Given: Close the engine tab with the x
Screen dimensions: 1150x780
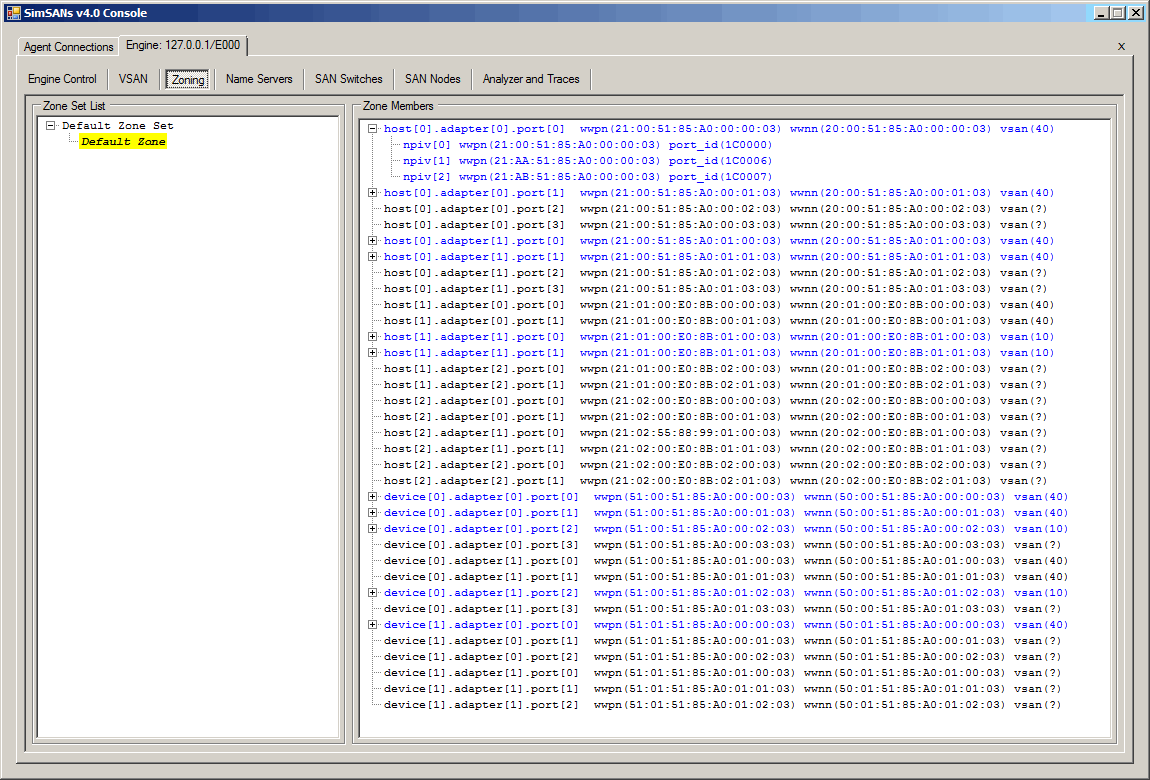Looking at the screenshot, I should click(x=1121, y=46).
